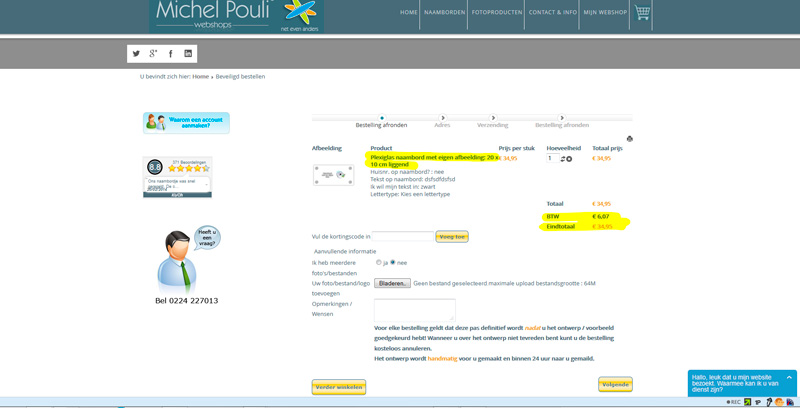The image size is (800, 408).
Task: Click the 'Waarom een account aanmaken?' banner
Action: (x=186, y=123)
